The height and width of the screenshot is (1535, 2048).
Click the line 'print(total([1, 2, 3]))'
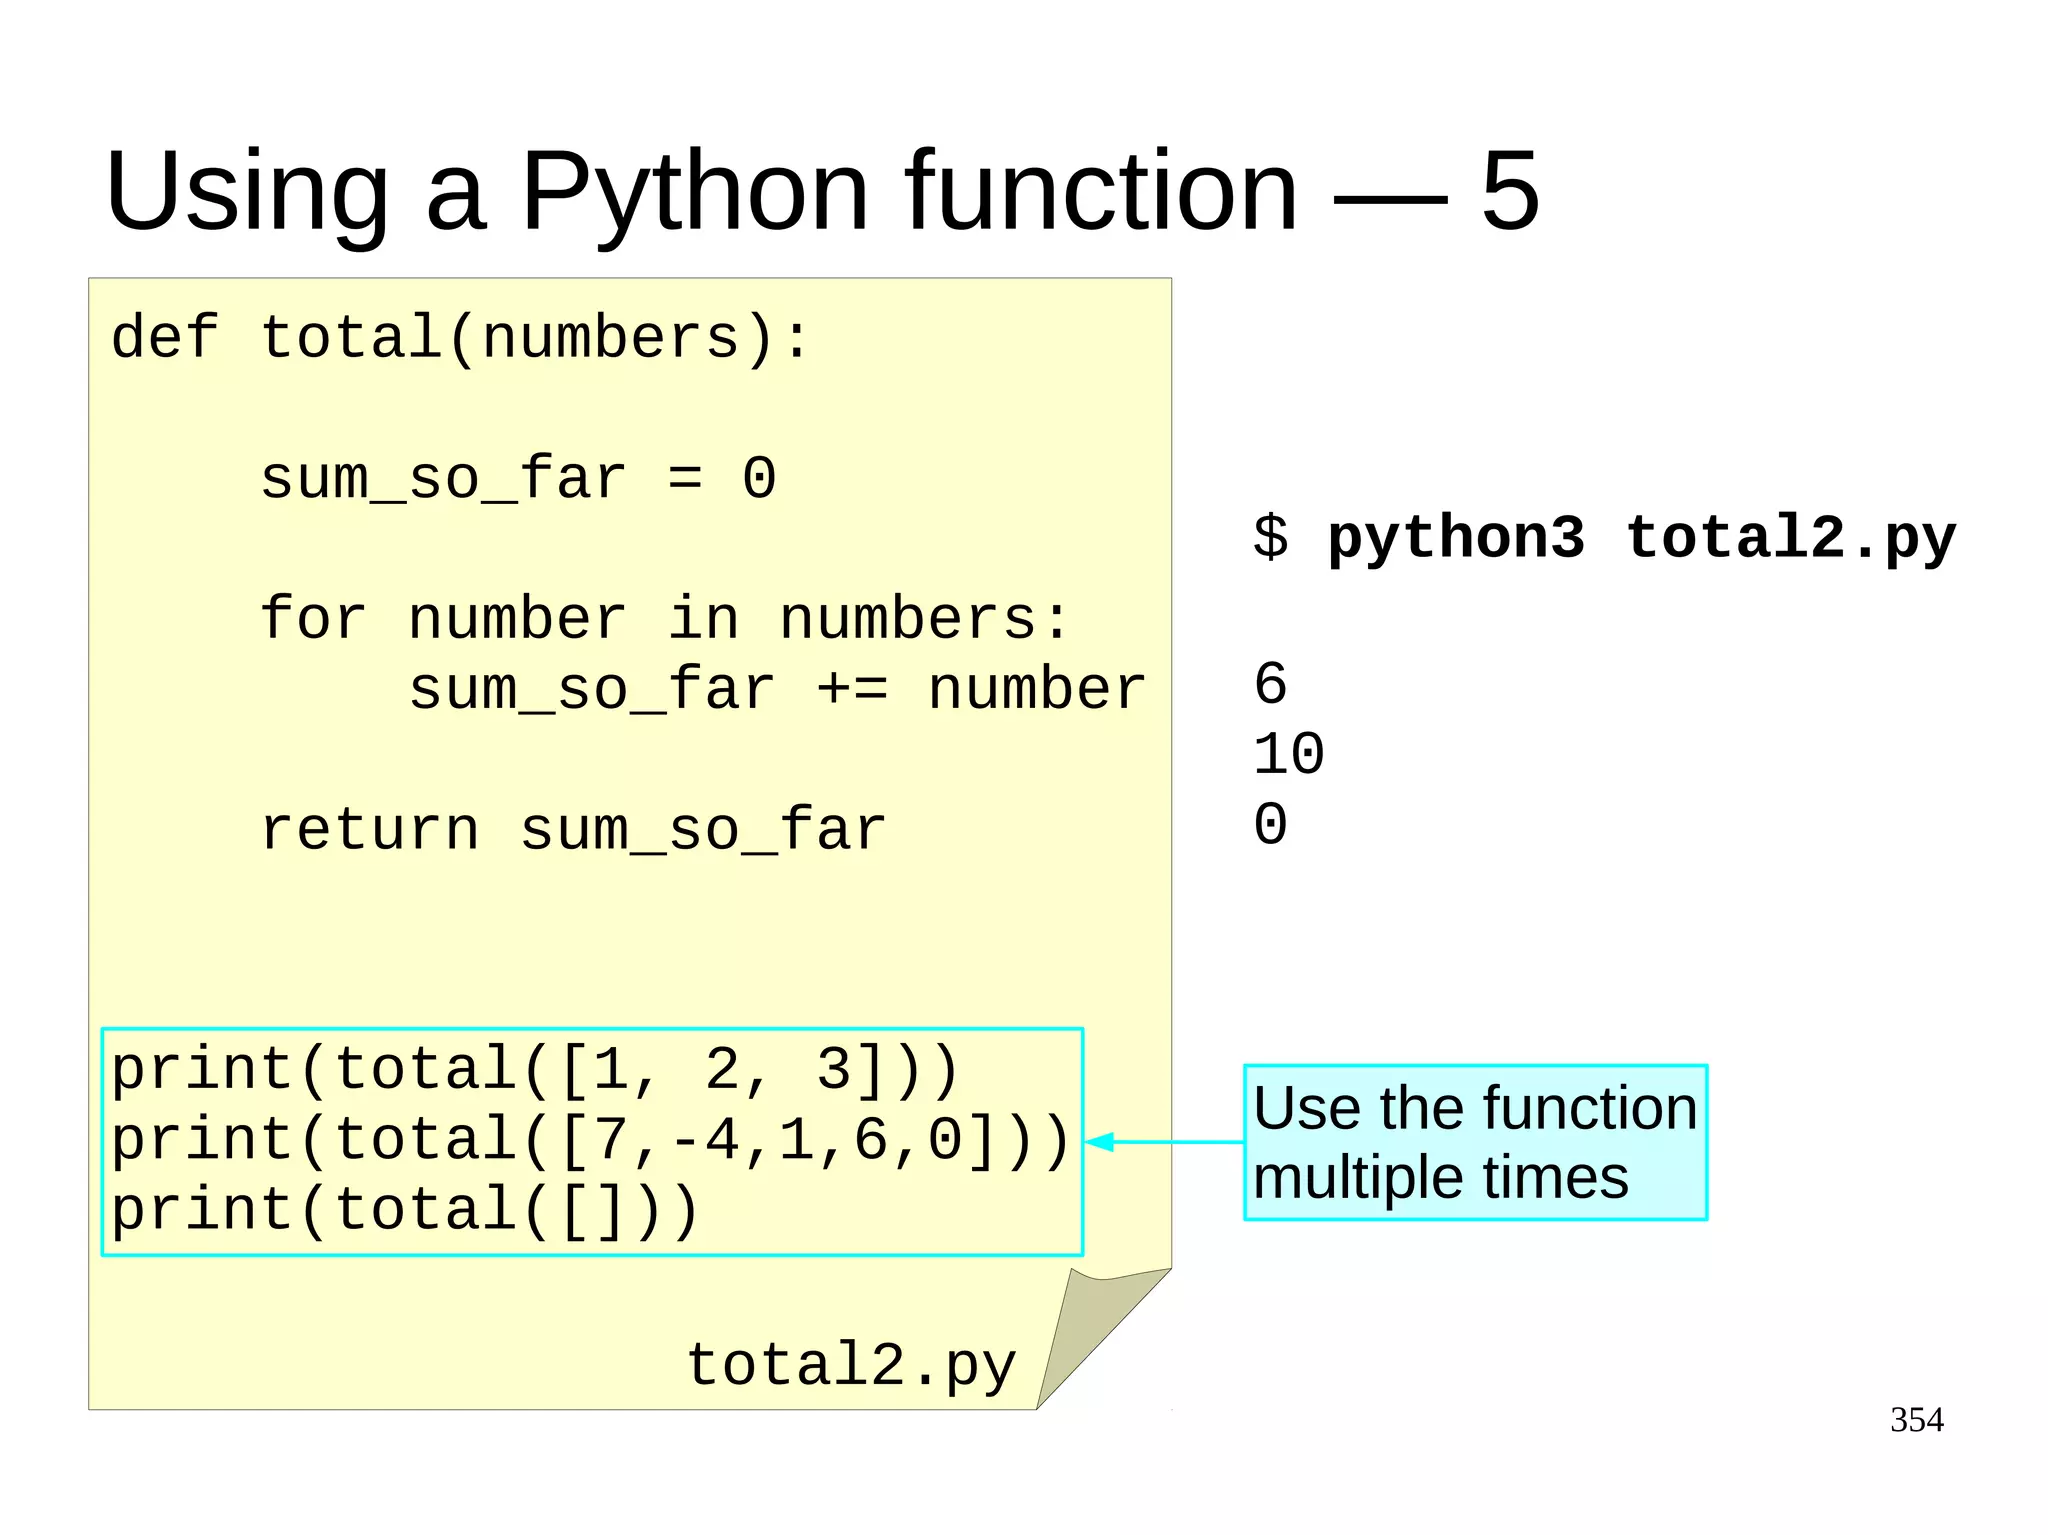[x=535, y=1070]
